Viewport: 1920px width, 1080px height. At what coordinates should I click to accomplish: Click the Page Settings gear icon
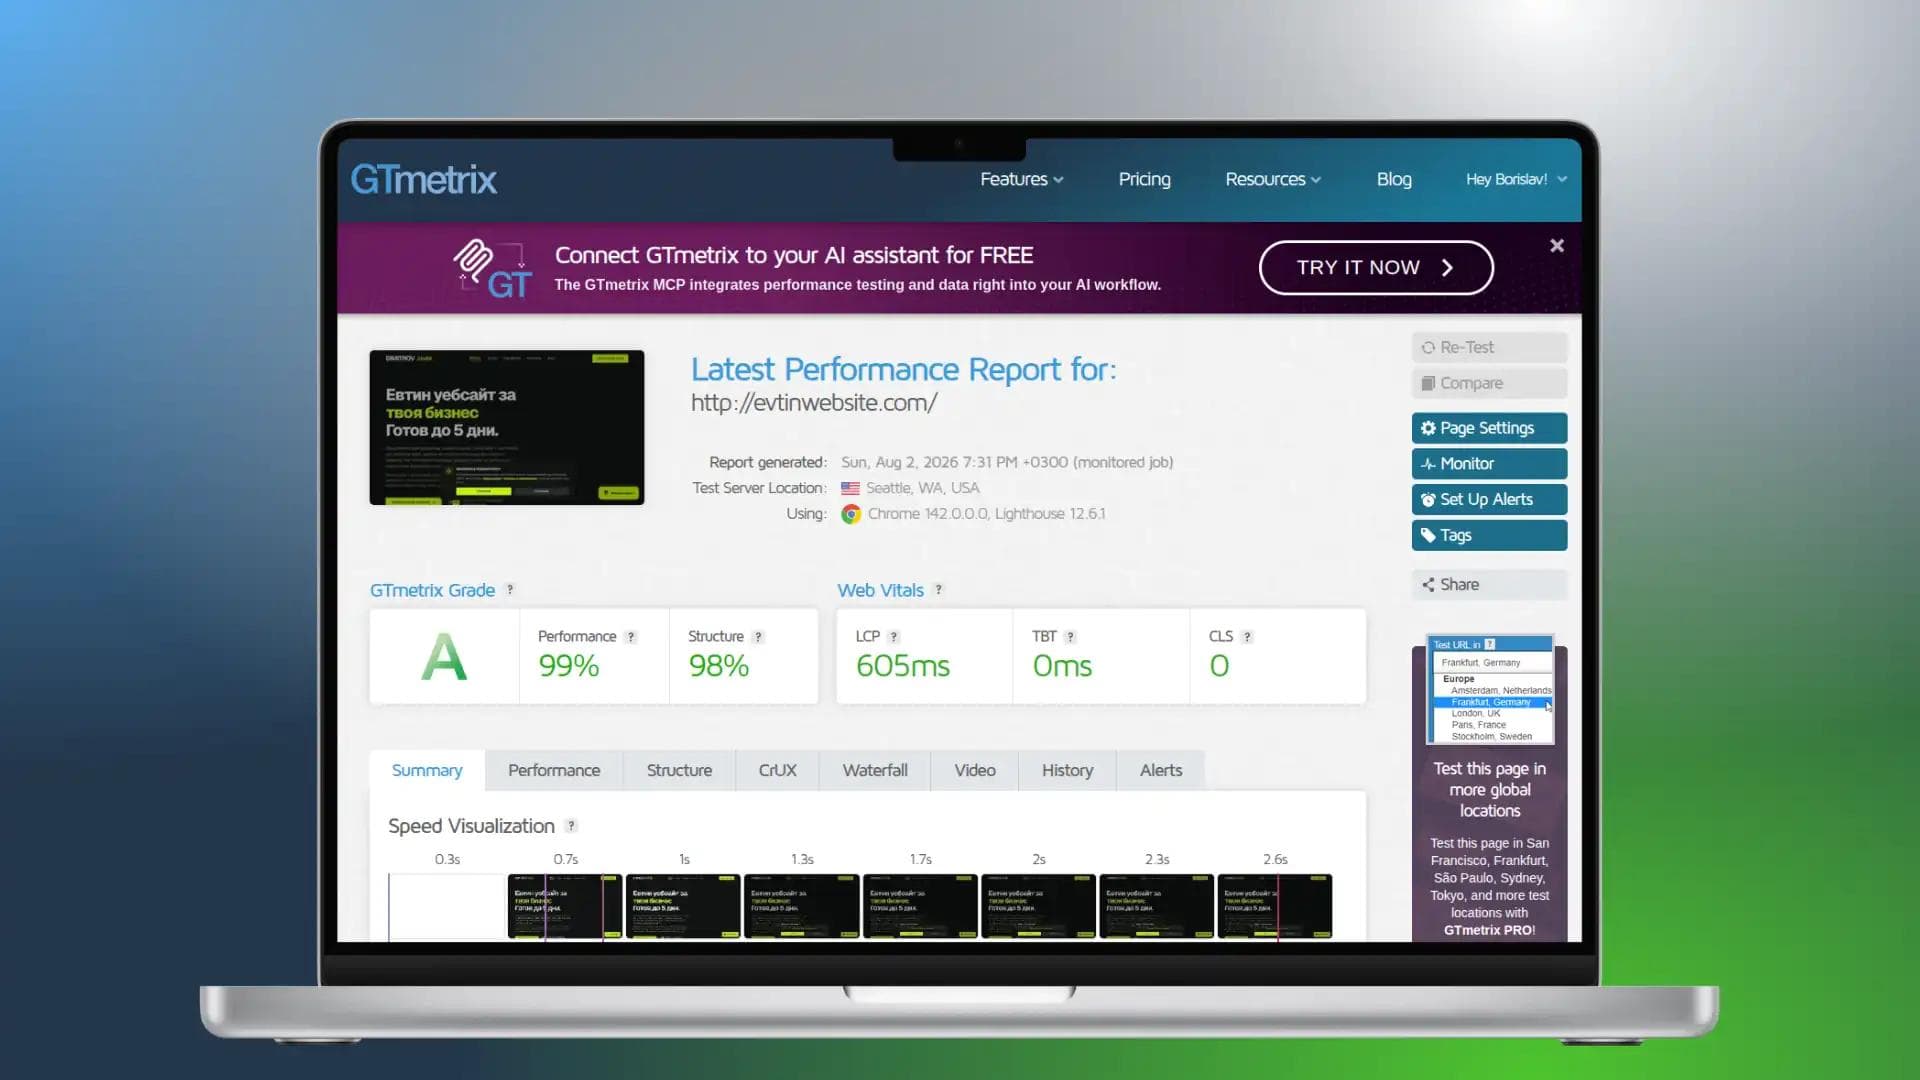(1428, 428)
